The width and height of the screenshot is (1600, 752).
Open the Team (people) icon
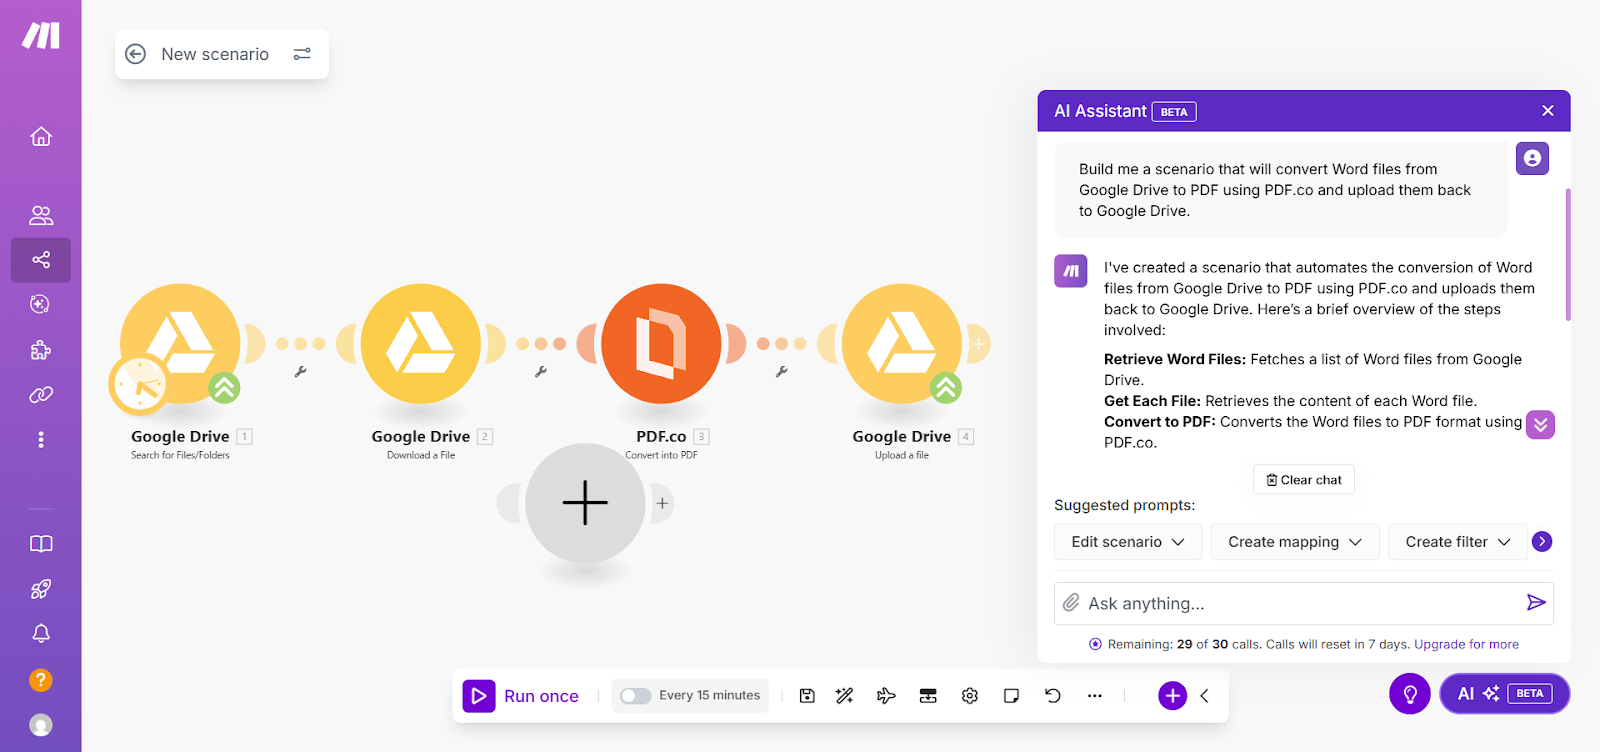pos(41,215)
